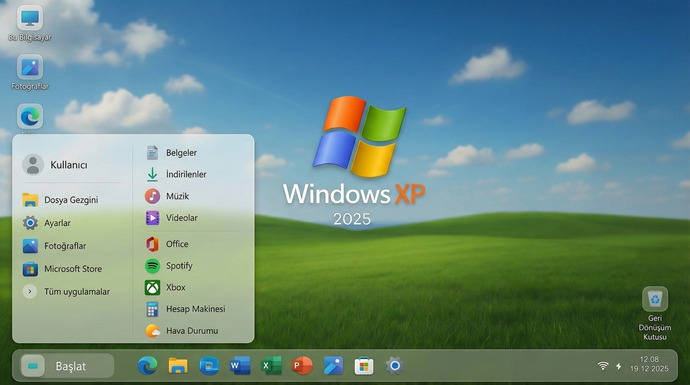Open the Videolar folder icon
690x385 pixels.
pyautogui.click(x=152, y=218)
